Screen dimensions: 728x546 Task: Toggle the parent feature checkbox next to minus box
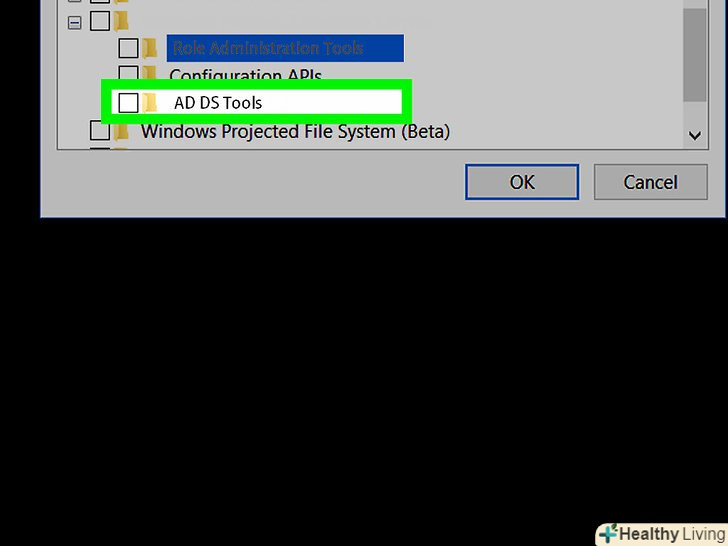click(100, 21)
